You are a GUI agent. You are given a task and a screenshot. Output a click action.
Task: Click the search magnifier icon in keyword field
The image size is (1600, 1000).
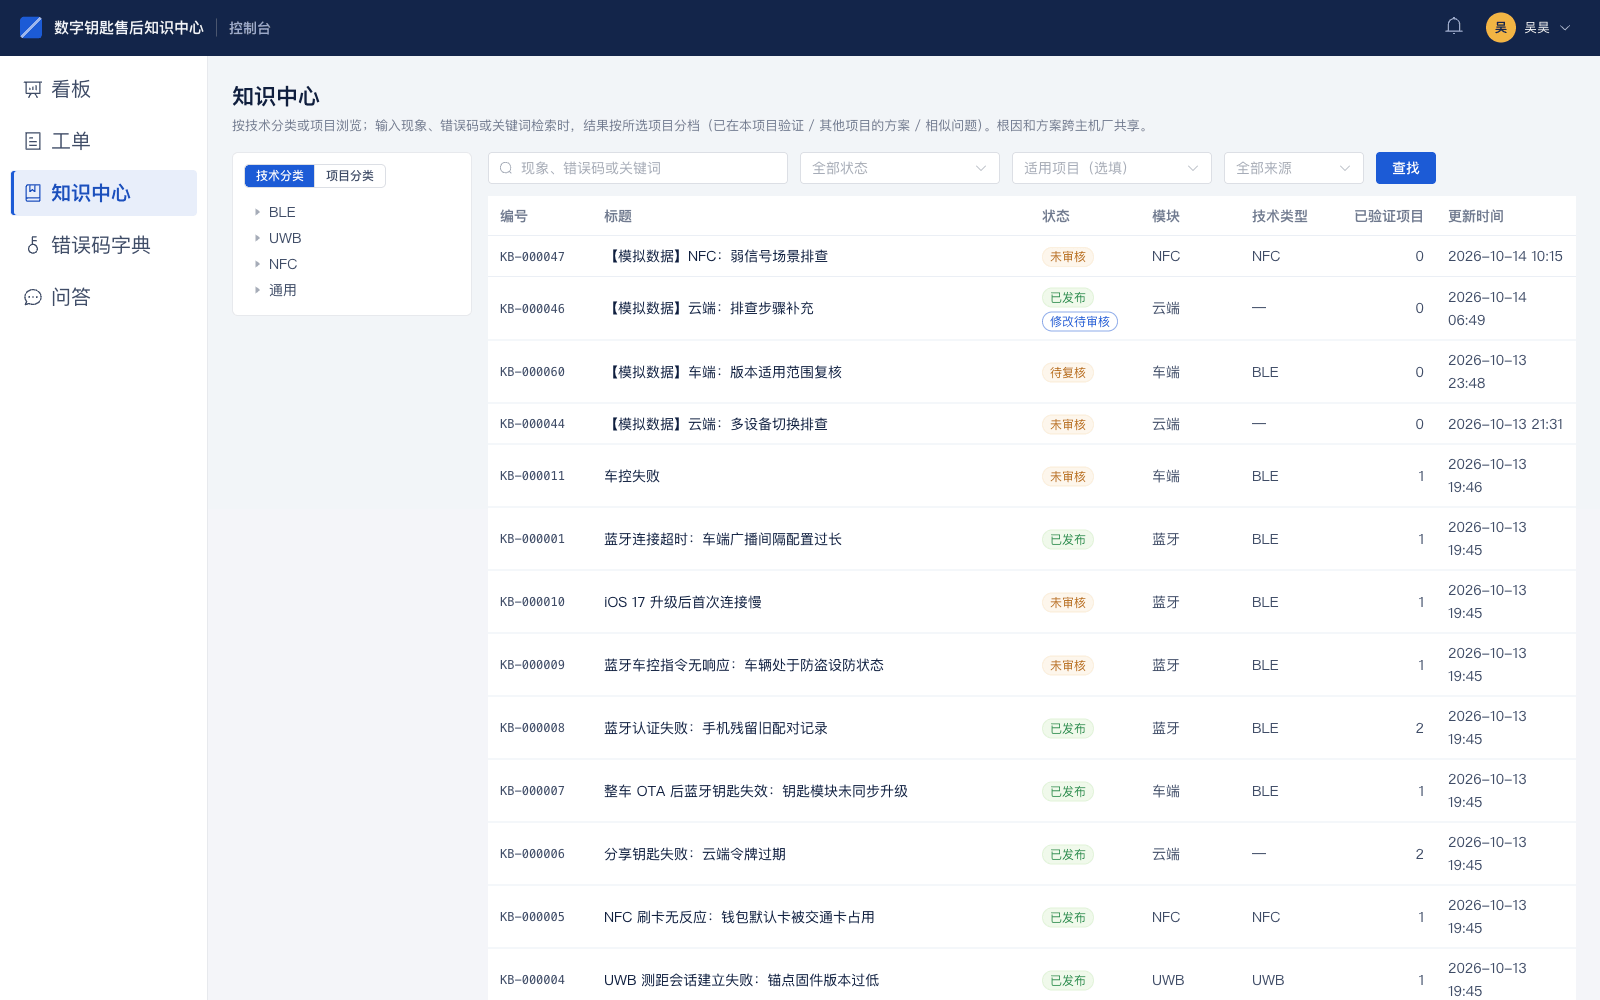point(506,168)
